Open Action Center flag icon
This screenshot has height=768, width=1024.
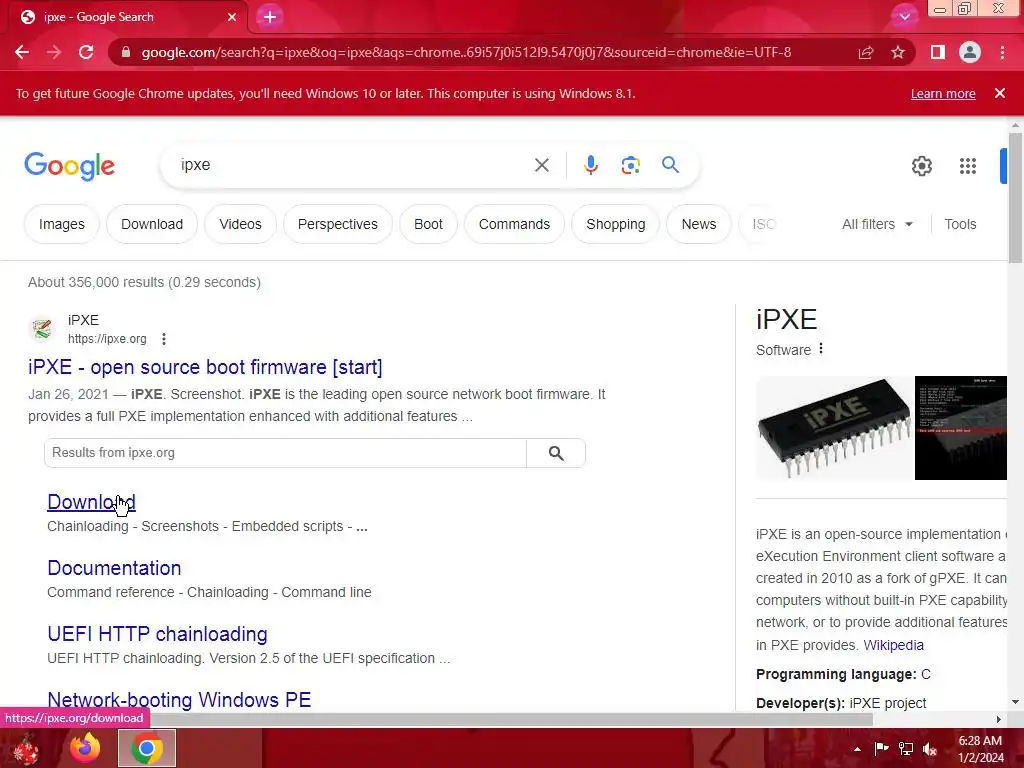coord(881,748)
